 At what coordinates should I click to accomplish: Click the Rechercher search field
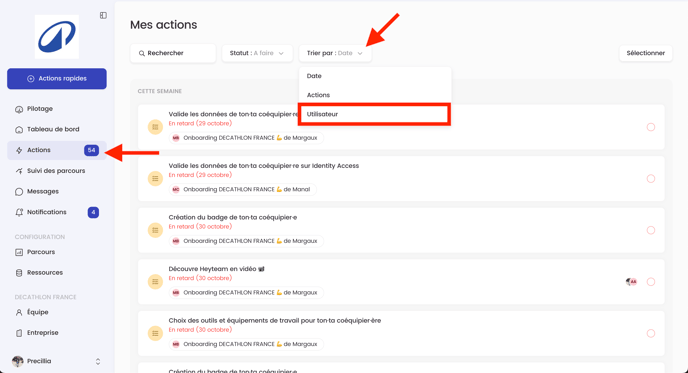coord(173,53)
